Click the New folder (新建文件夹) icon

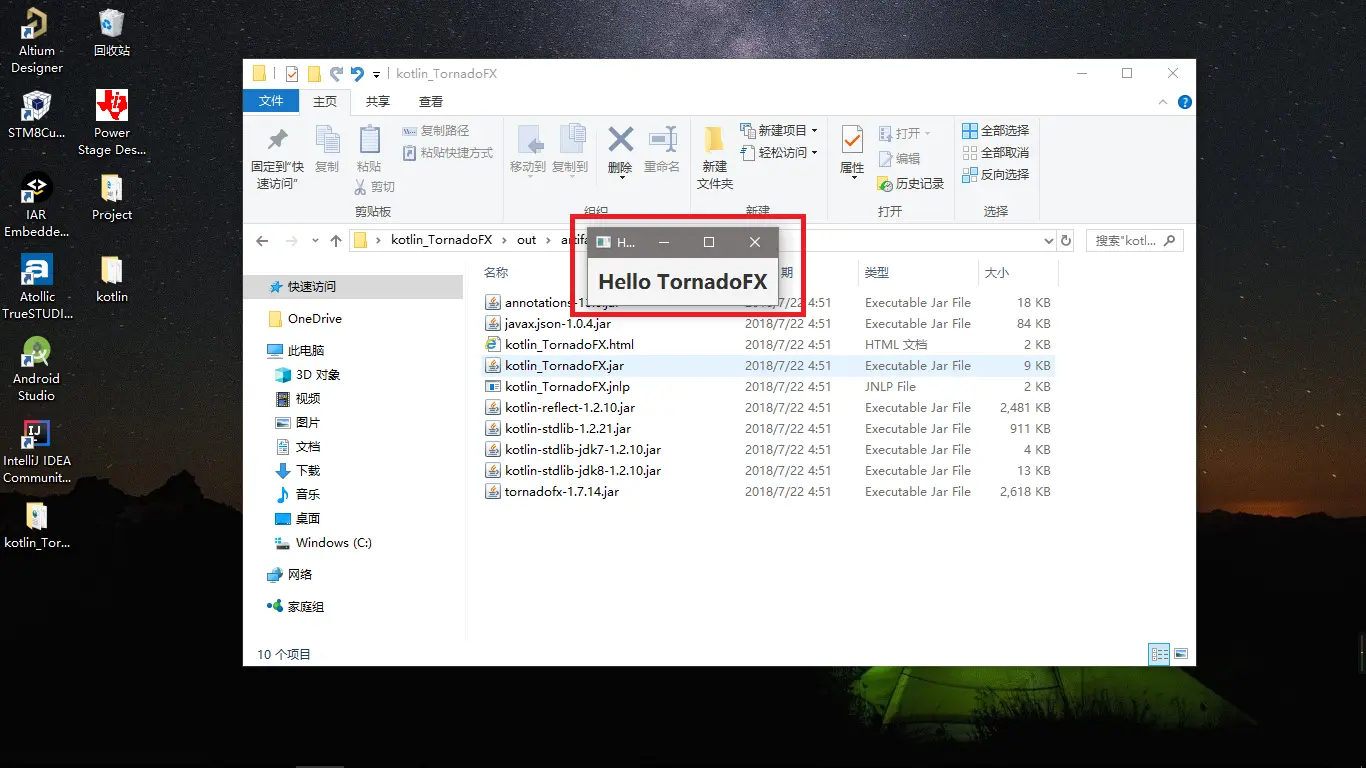tap(714, 140)
